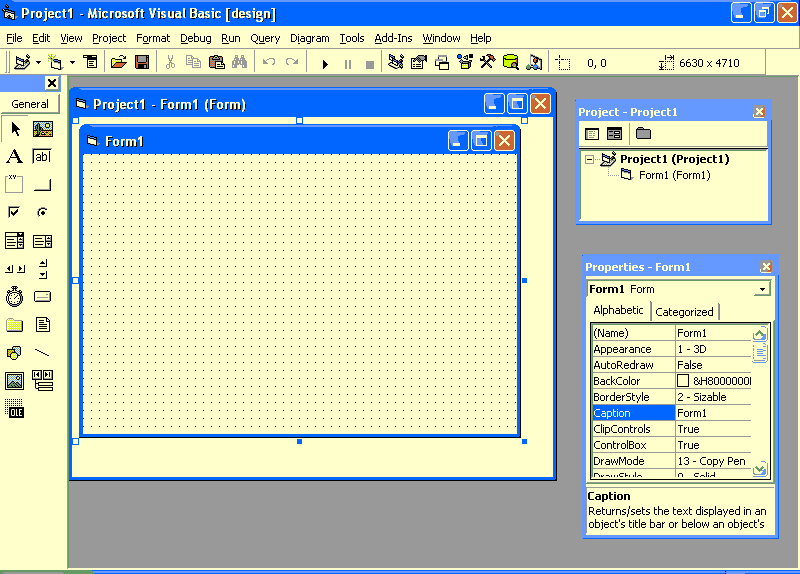Collapse the Project1 tree node
The height and width of the screenshot is (574, 800).
589,160
